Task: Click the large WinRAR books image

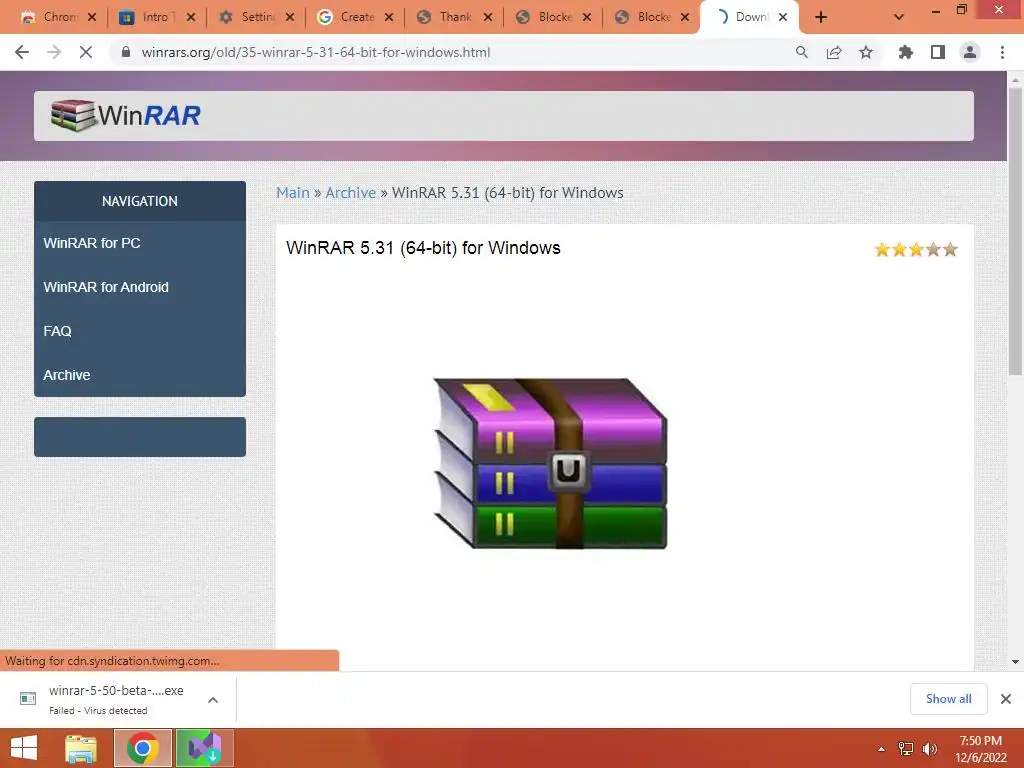Action: 551,463
